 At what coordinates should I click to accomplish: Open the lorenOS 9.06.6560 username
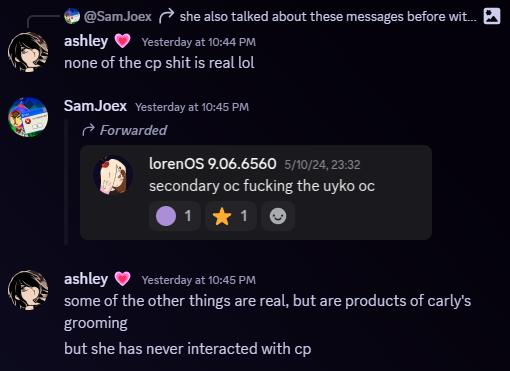tap(213, 164)
